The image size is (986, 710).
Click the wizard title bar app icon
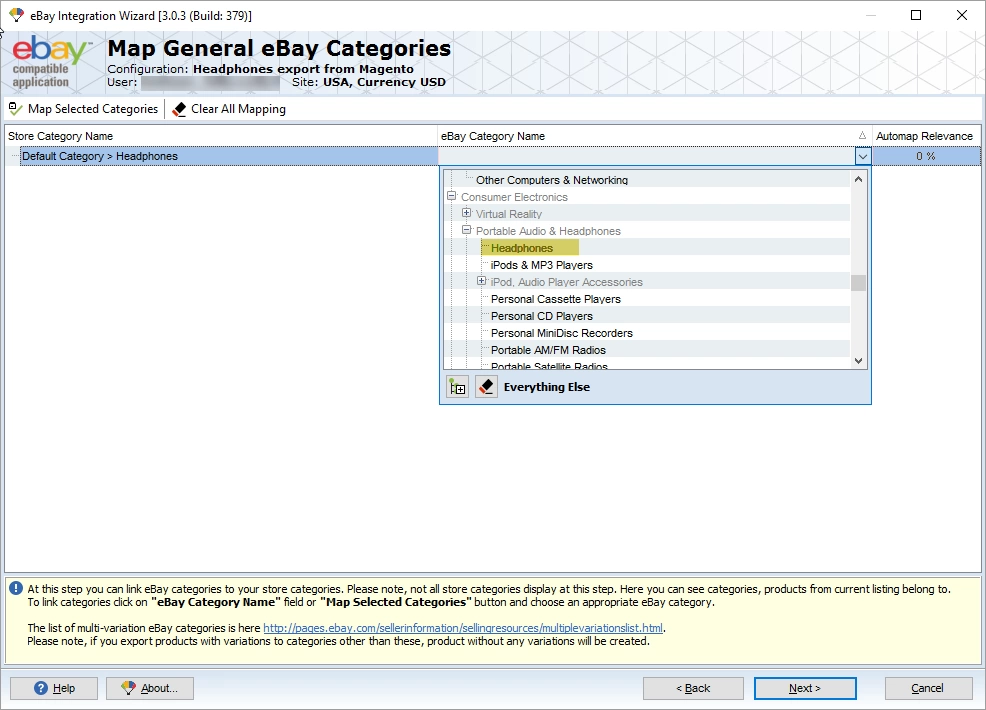(x=17, y=15)
